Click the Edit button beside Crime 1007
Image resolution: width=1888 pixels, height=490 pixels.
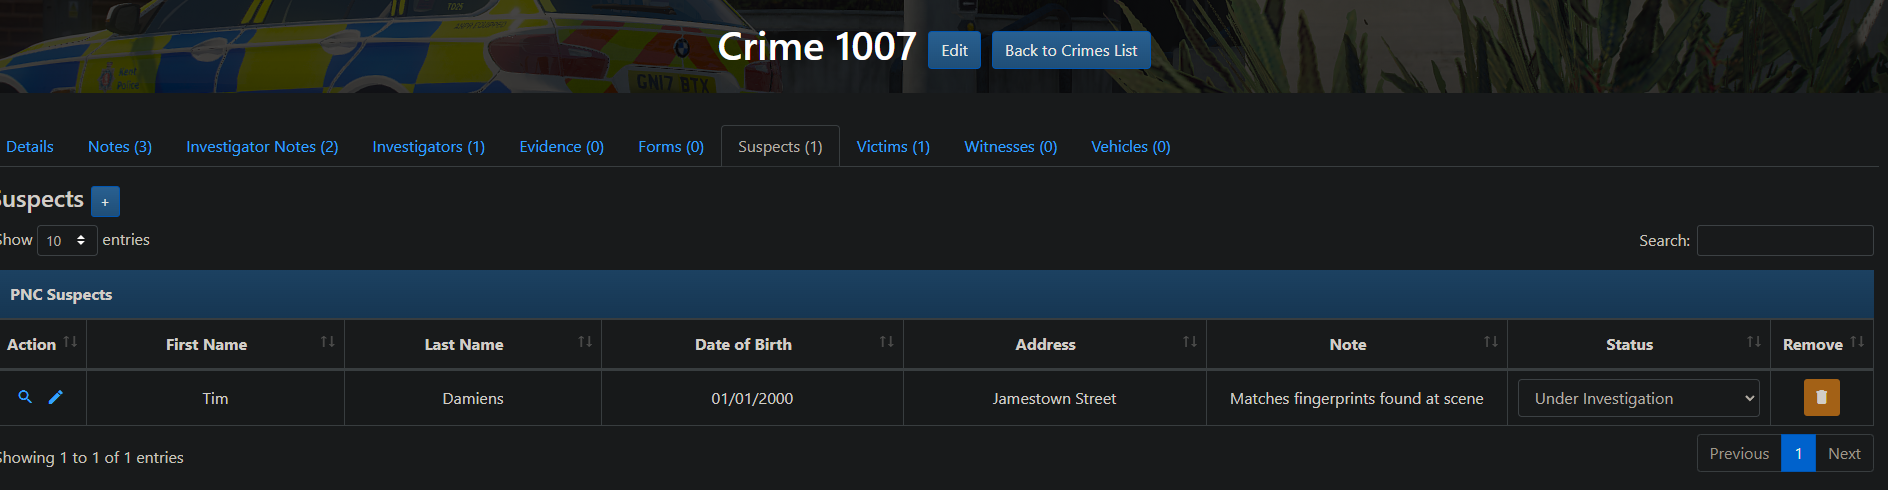point(954,50)
